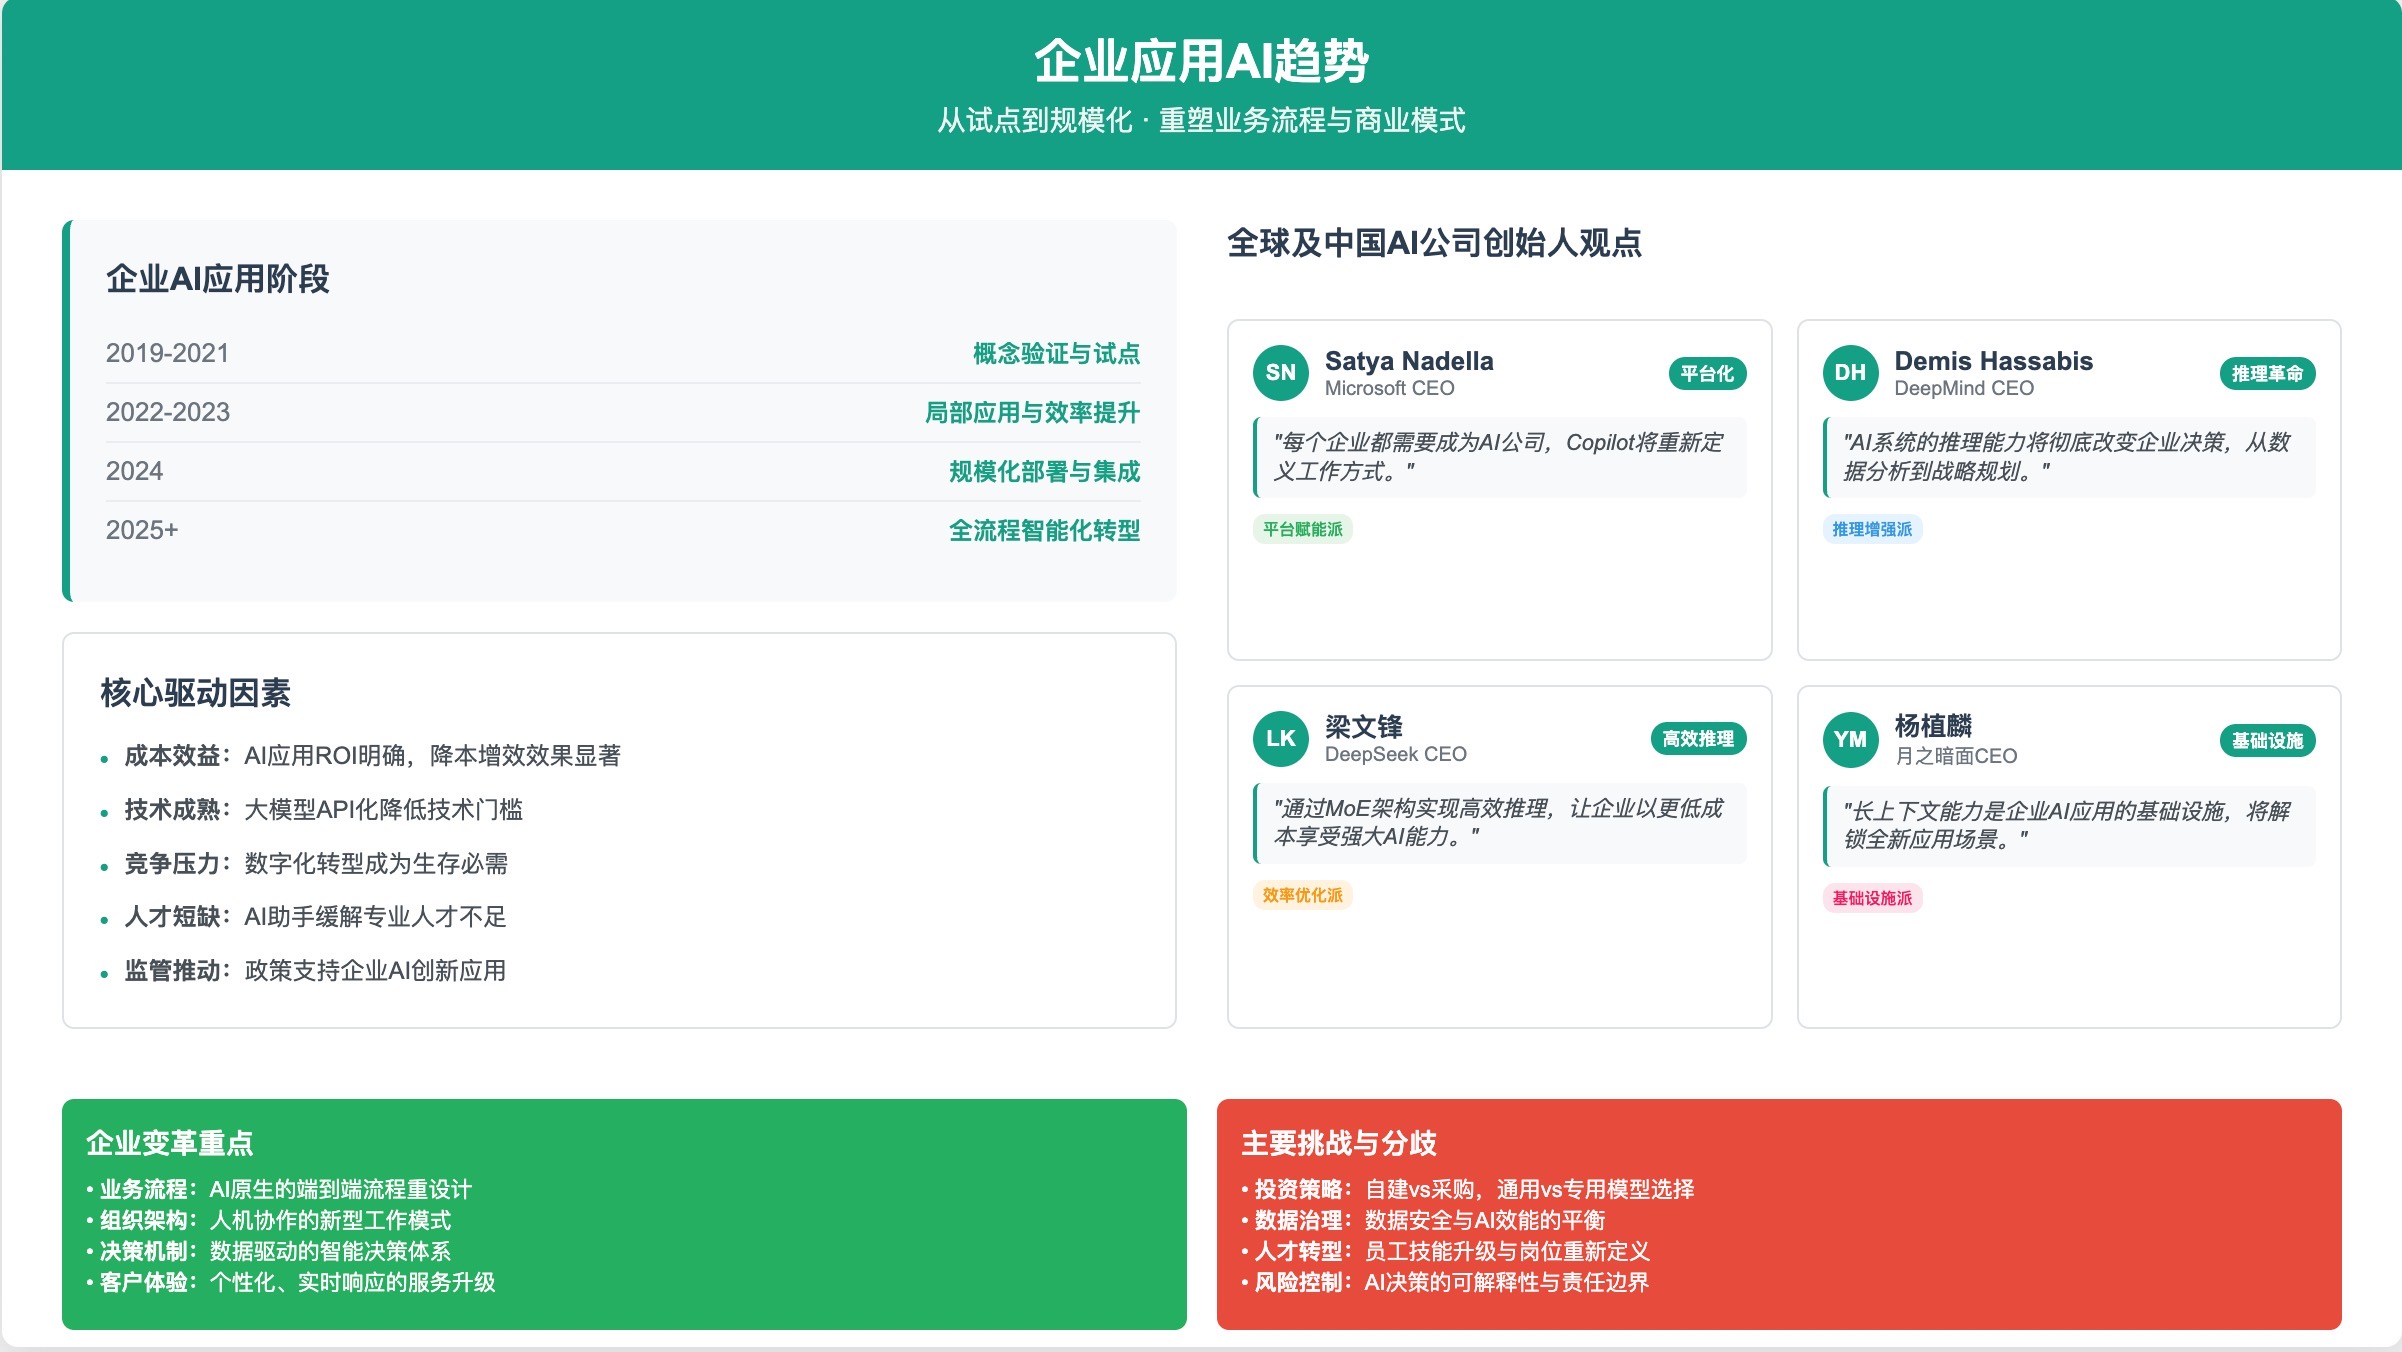Click the YM avatar for 杨植麟
This screenshot has height=1352, width=2402.
pyautogui.click(x=1850, y=740)
